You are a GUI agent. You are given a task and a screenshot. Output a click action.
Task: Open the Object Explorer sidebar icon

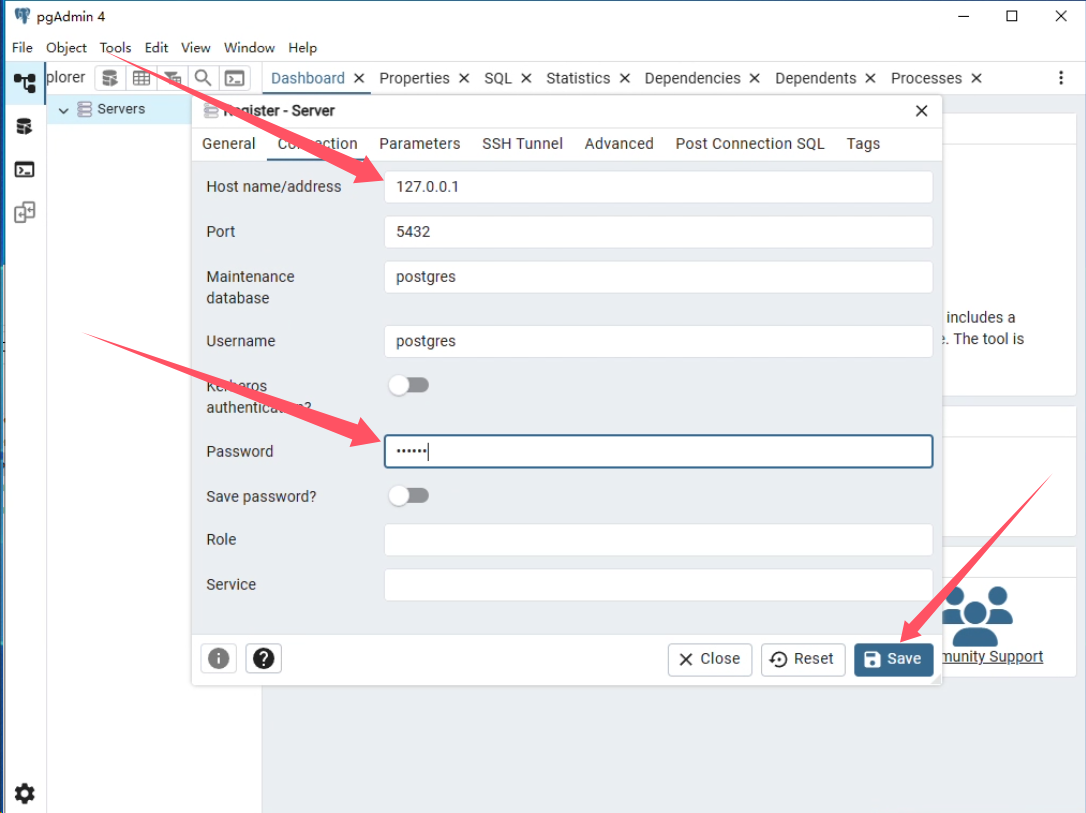(25, 83)
